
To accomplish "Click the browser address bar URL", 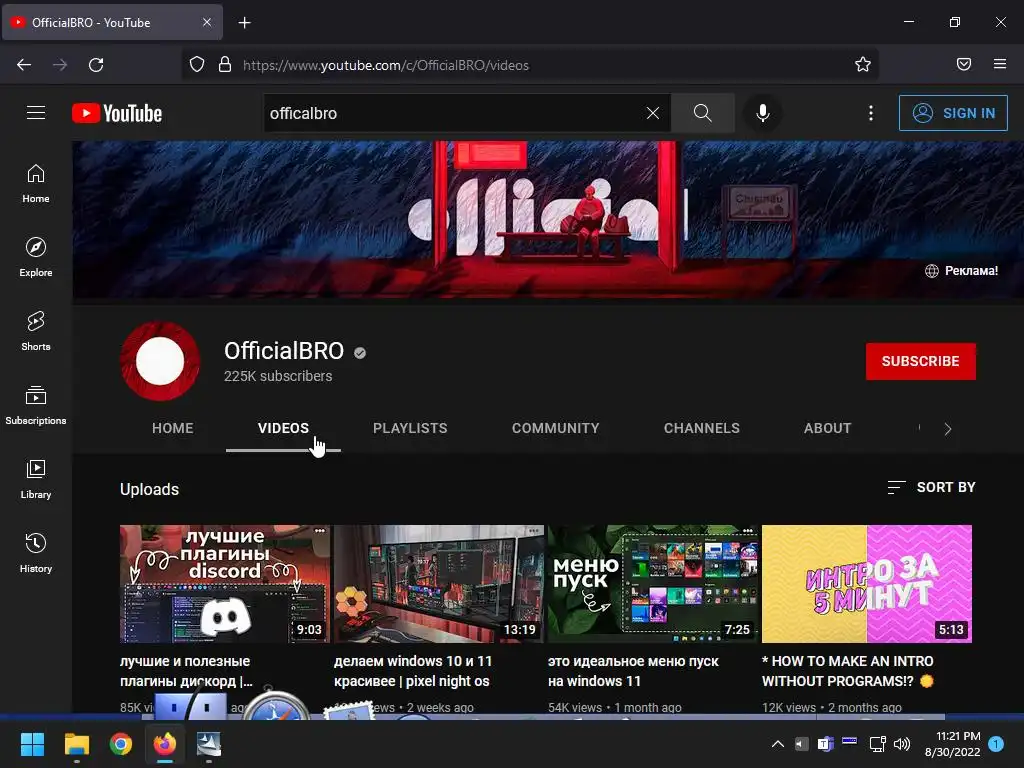I will coord(386,65).
